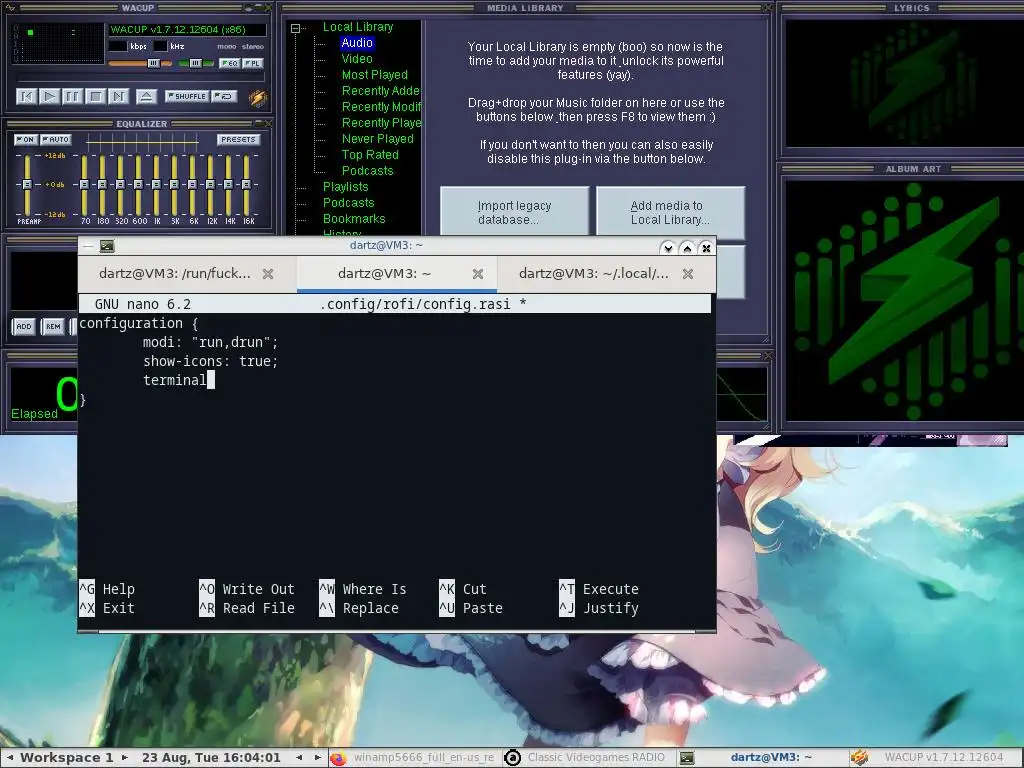The image size is (1024, 768).
Task: Stop playback in the WACUP player
Action: (95, 97)
